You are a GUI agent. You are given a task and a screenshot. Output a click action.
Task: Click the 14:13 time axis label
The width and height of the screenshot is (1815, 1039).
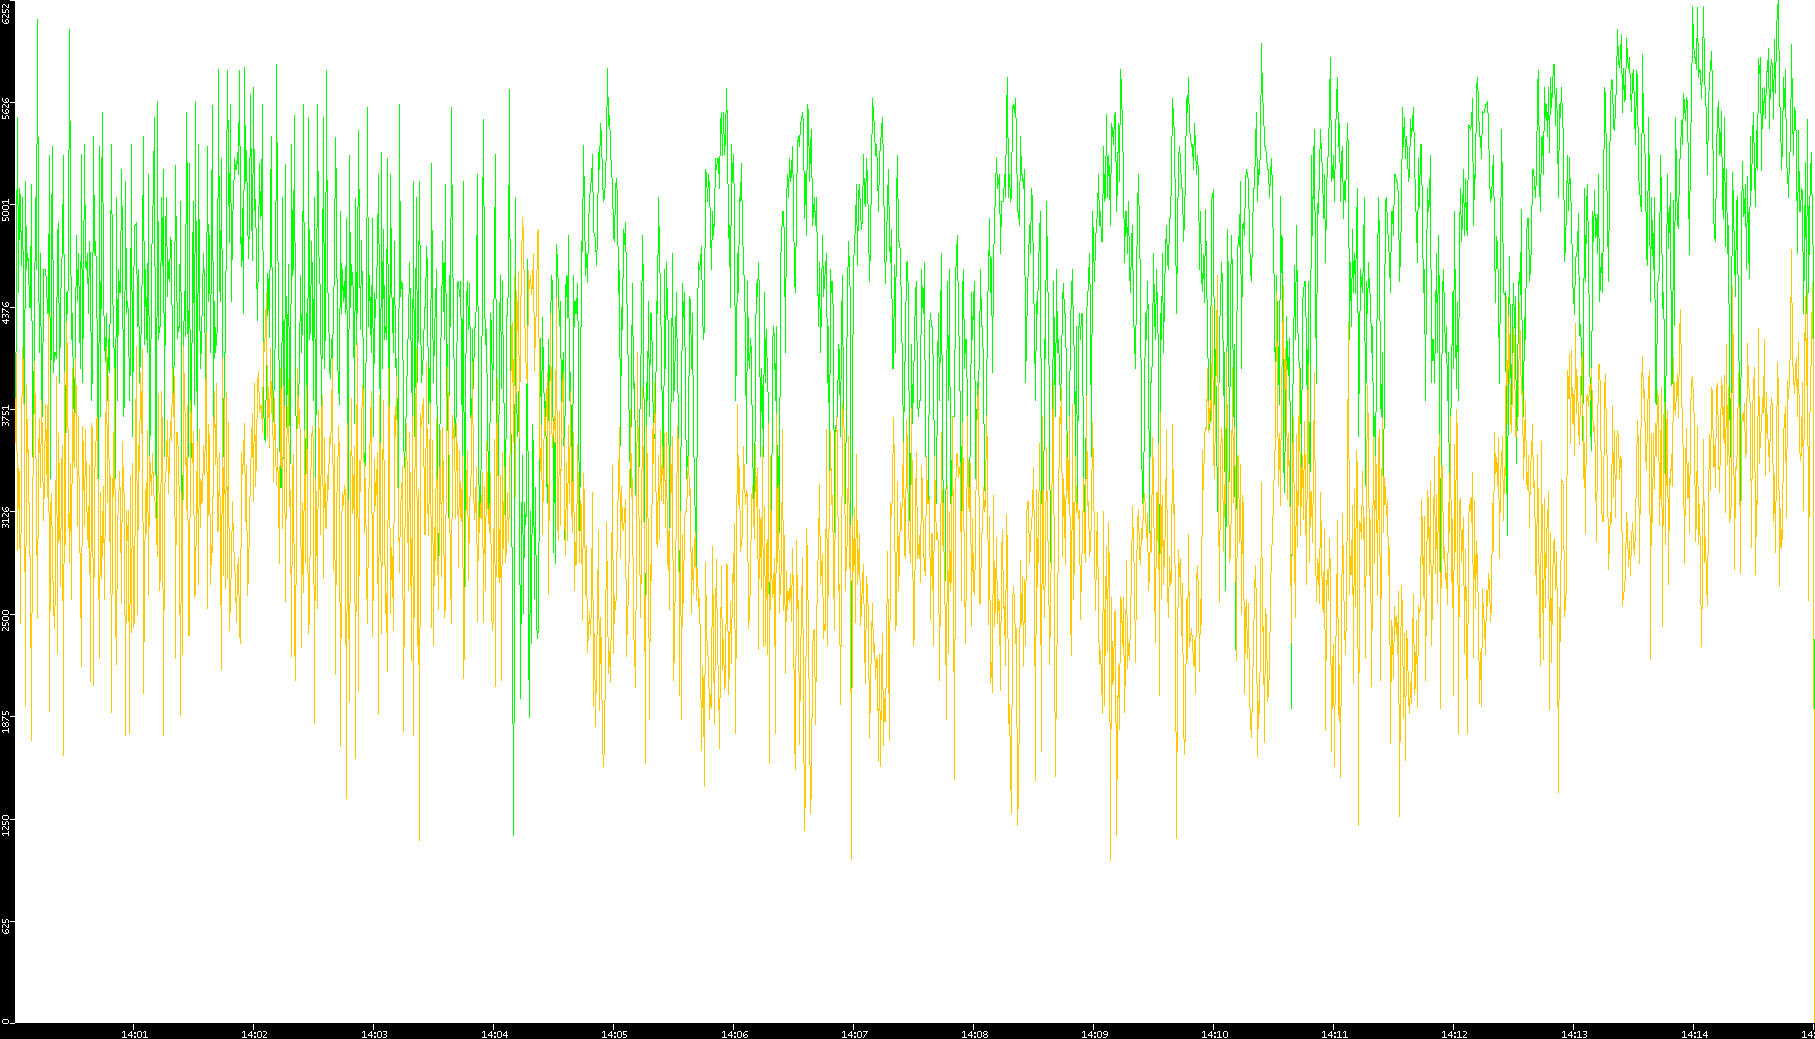pyautogui.click(x=1574, y=1034)
